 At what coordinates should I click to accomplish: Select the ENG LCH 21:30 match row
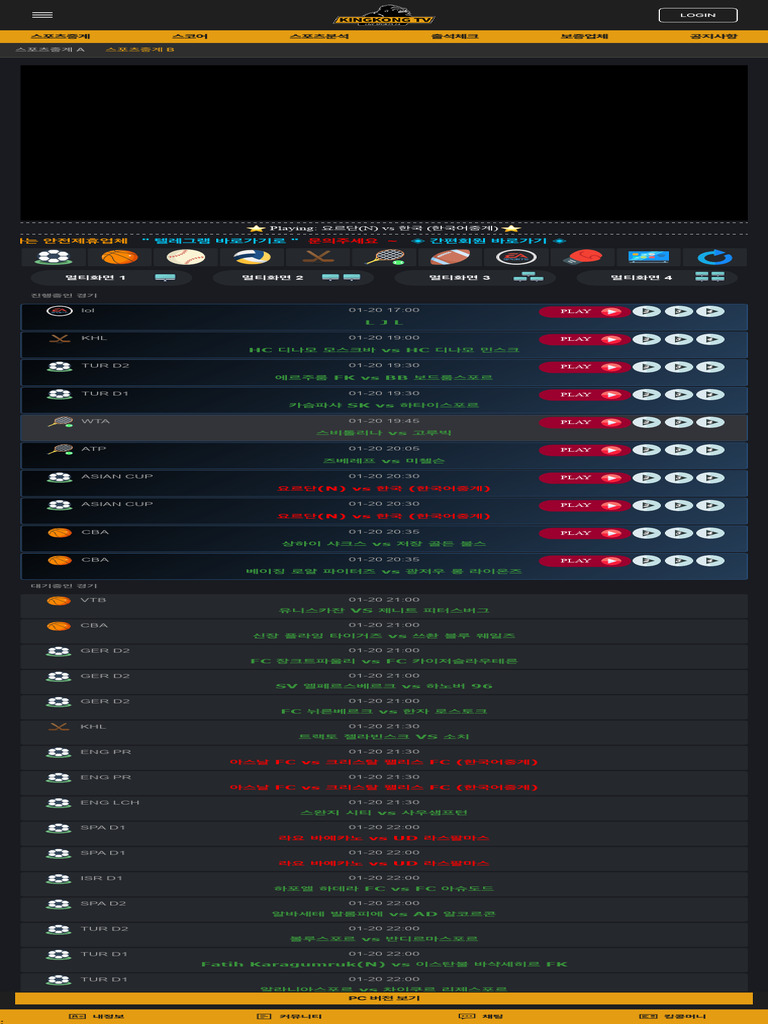(384, 808)
